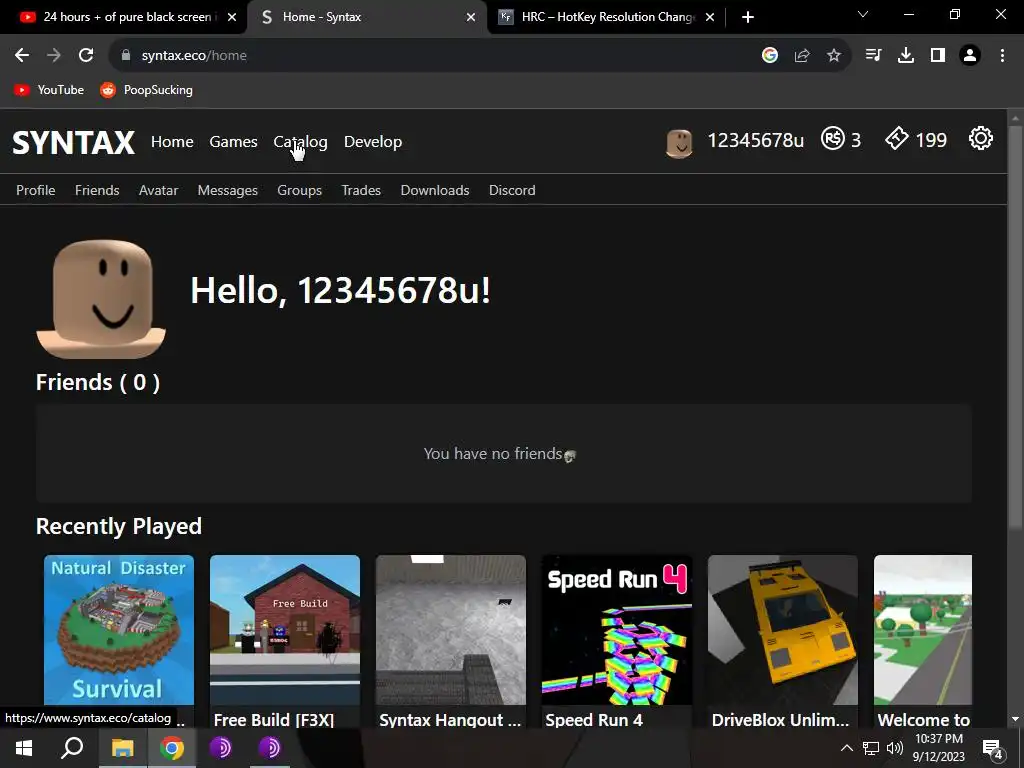Open the media control icon in Chrome toolbar
The image size is (1024, 768).
(873, 56)
